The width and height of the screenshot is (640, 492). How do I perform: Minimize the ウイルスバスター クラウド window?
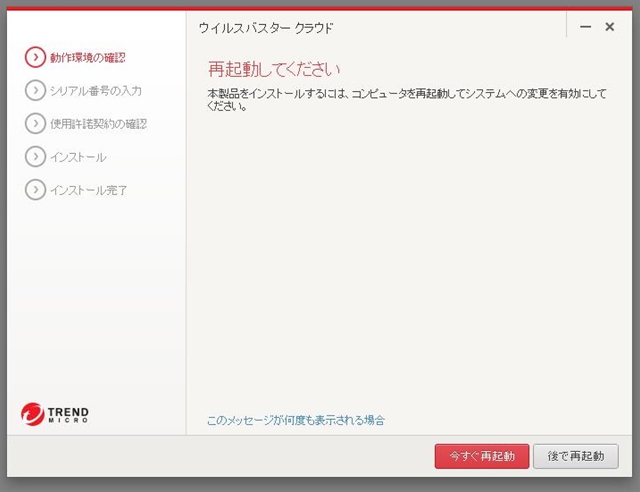coord(585,27)
